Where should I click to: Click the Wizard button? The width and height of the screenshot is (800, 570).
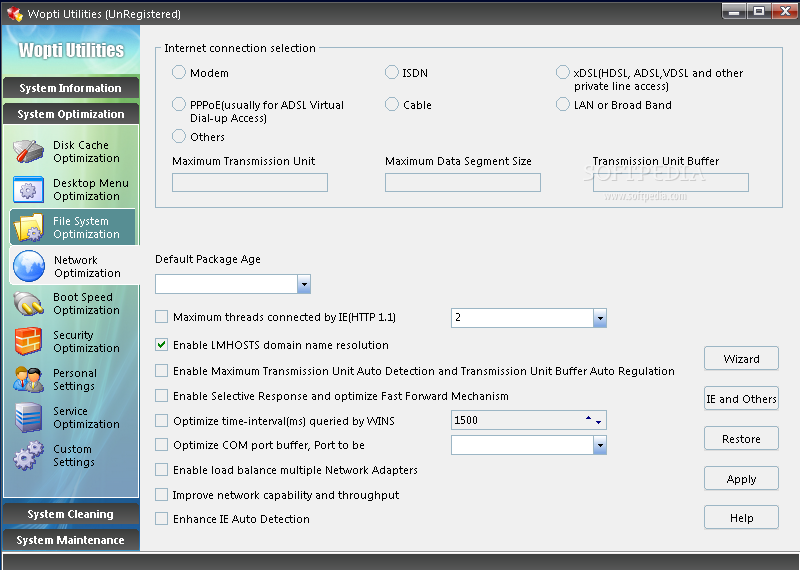(x=741, y=359)
